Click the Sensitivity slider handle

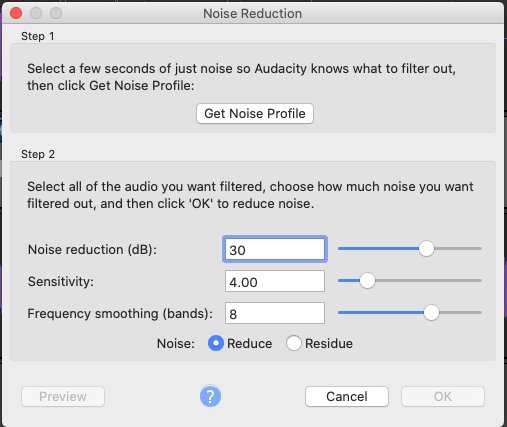(367, 281)
